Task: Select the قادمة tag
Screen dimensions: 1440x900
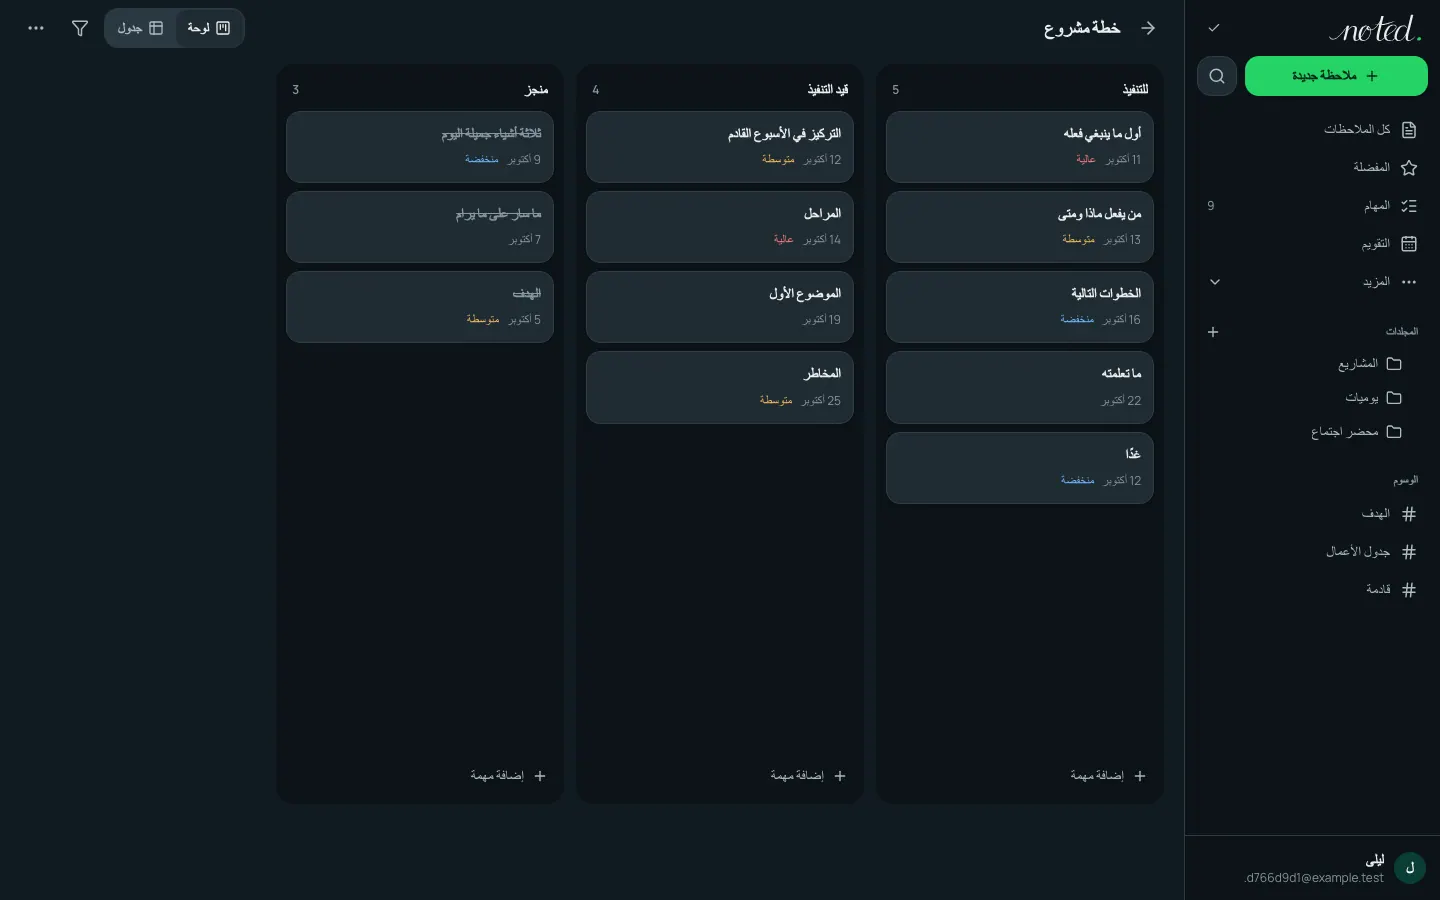Action: 1313,590
